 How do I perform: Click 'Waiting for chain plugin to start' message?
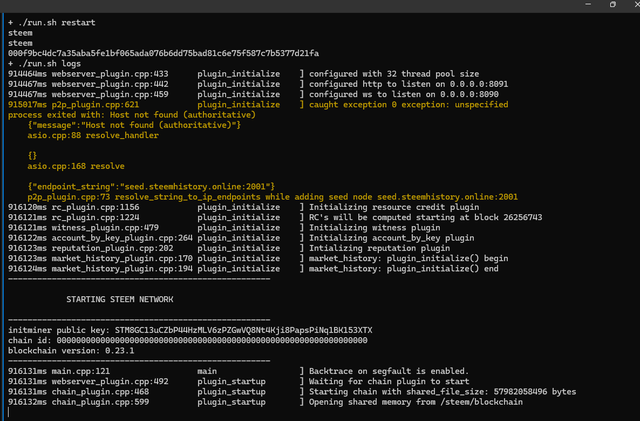[x=389, y=381]
